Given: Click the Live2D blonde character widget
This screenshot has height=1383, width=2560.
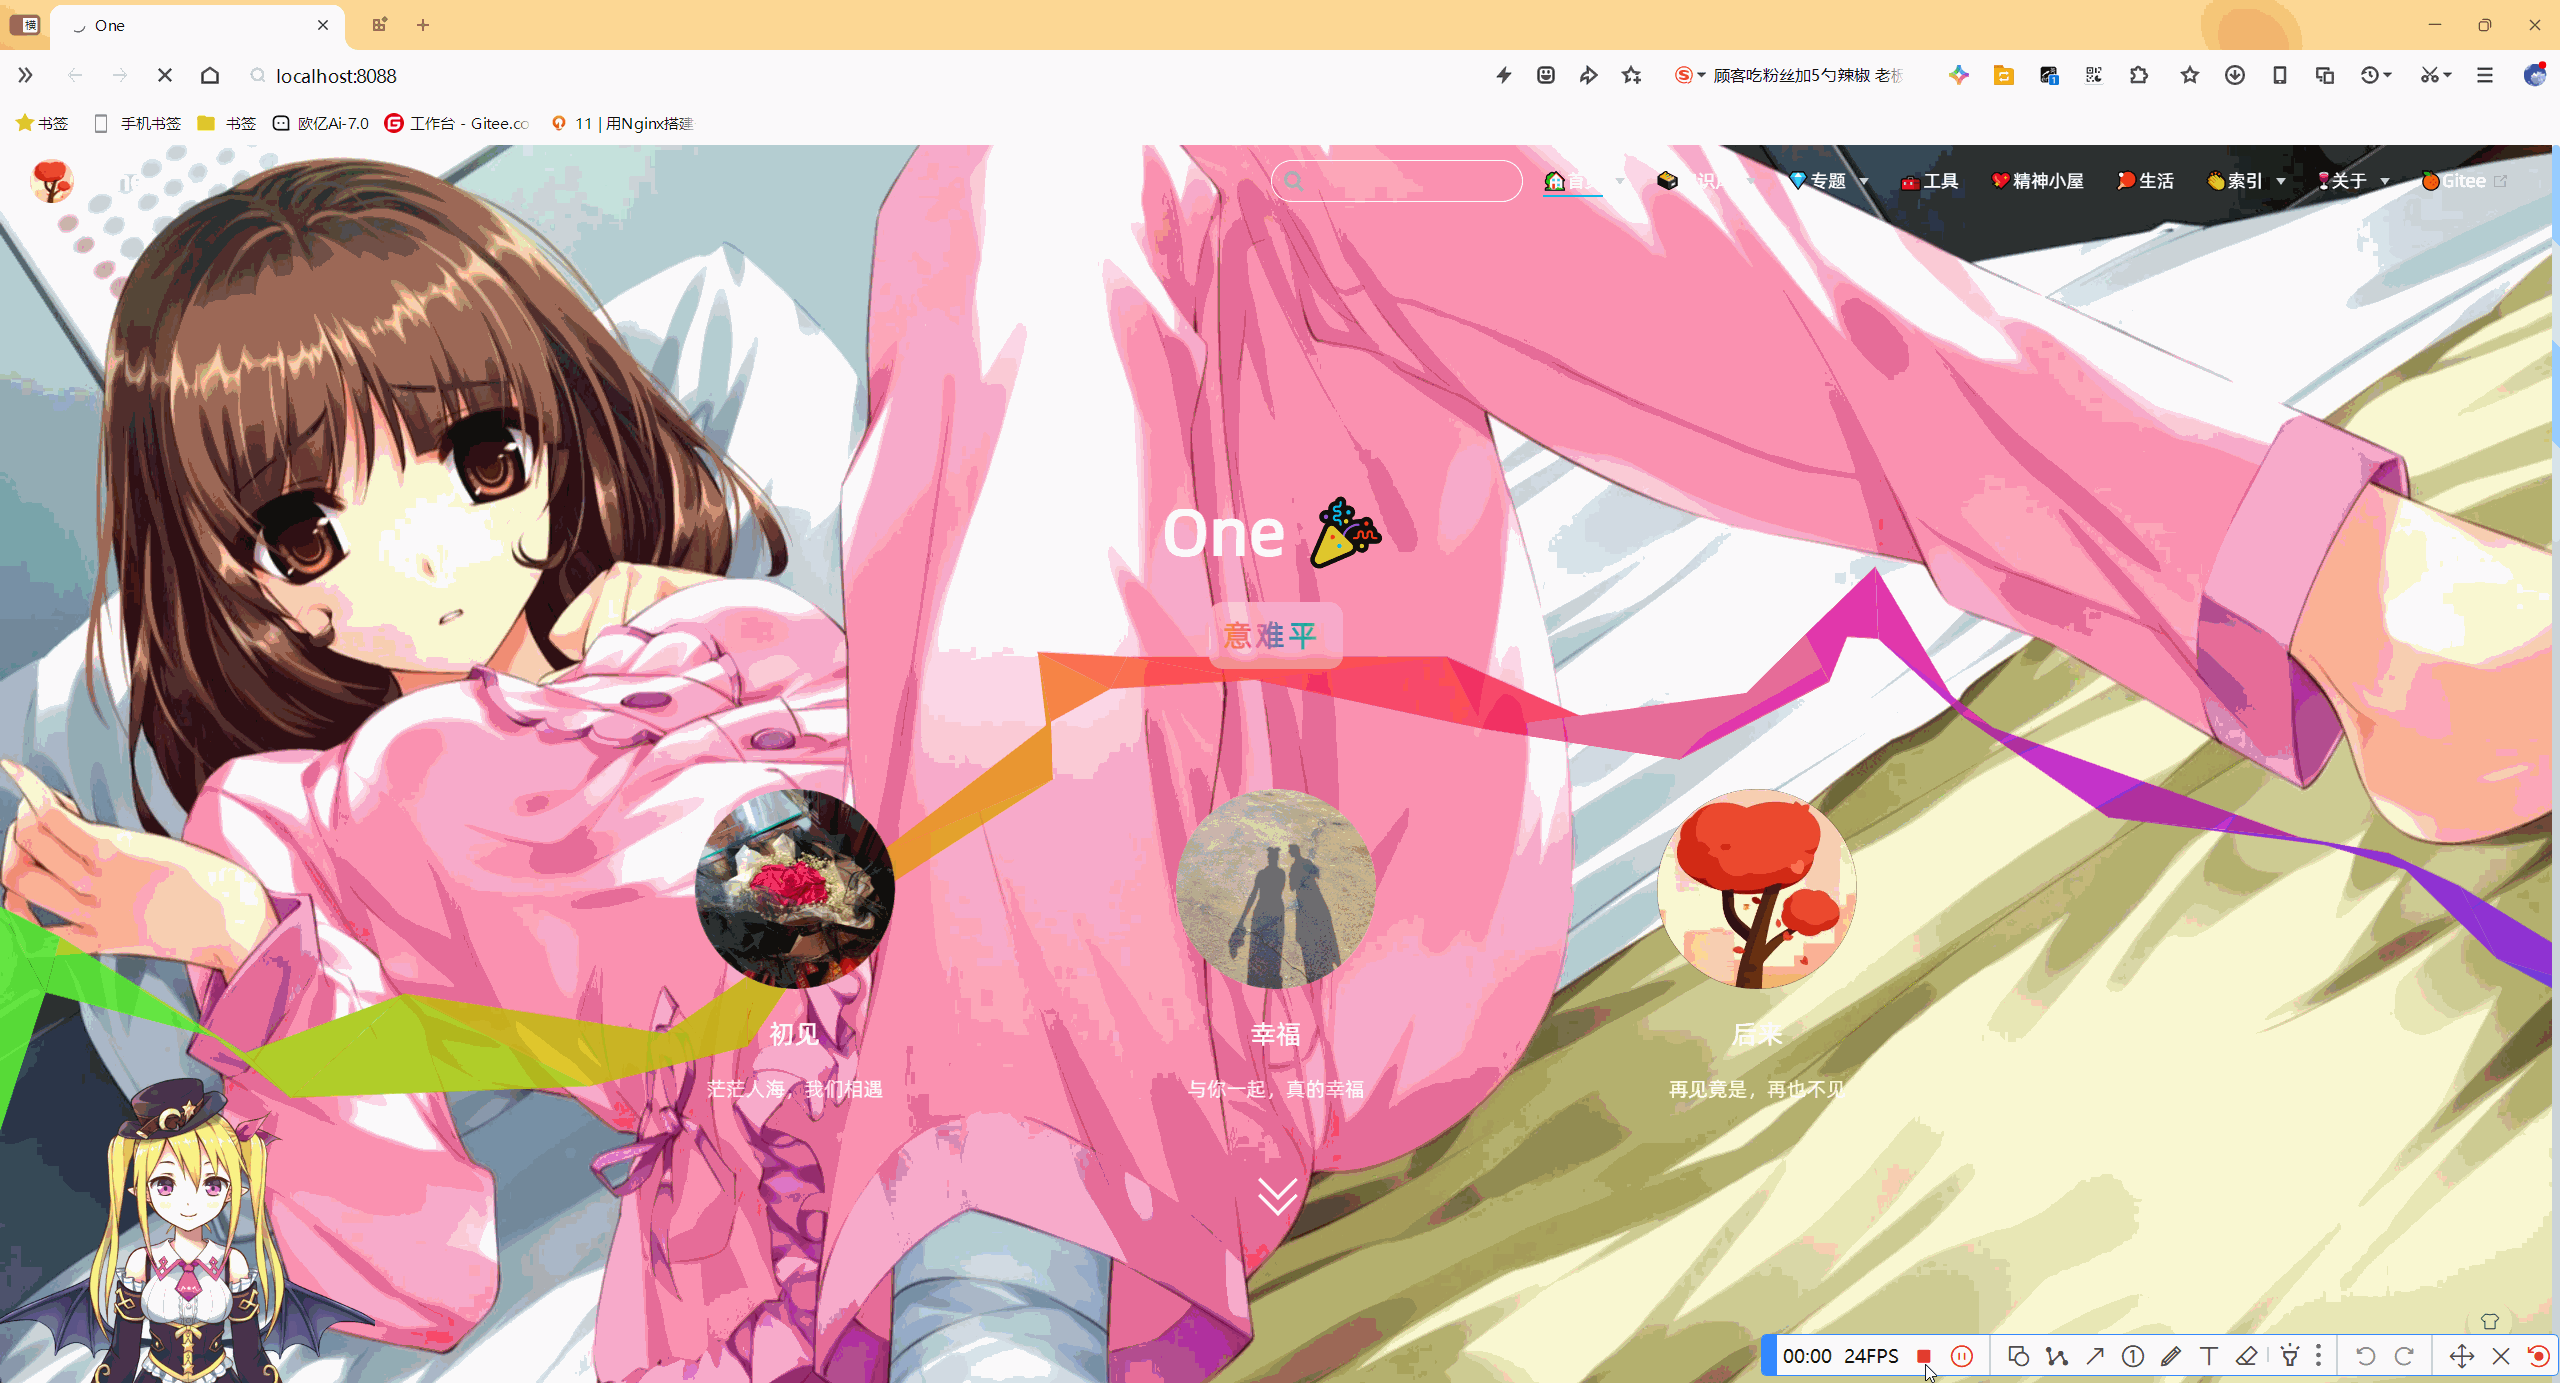Looking at the screenshot, I should [190, 1230].
